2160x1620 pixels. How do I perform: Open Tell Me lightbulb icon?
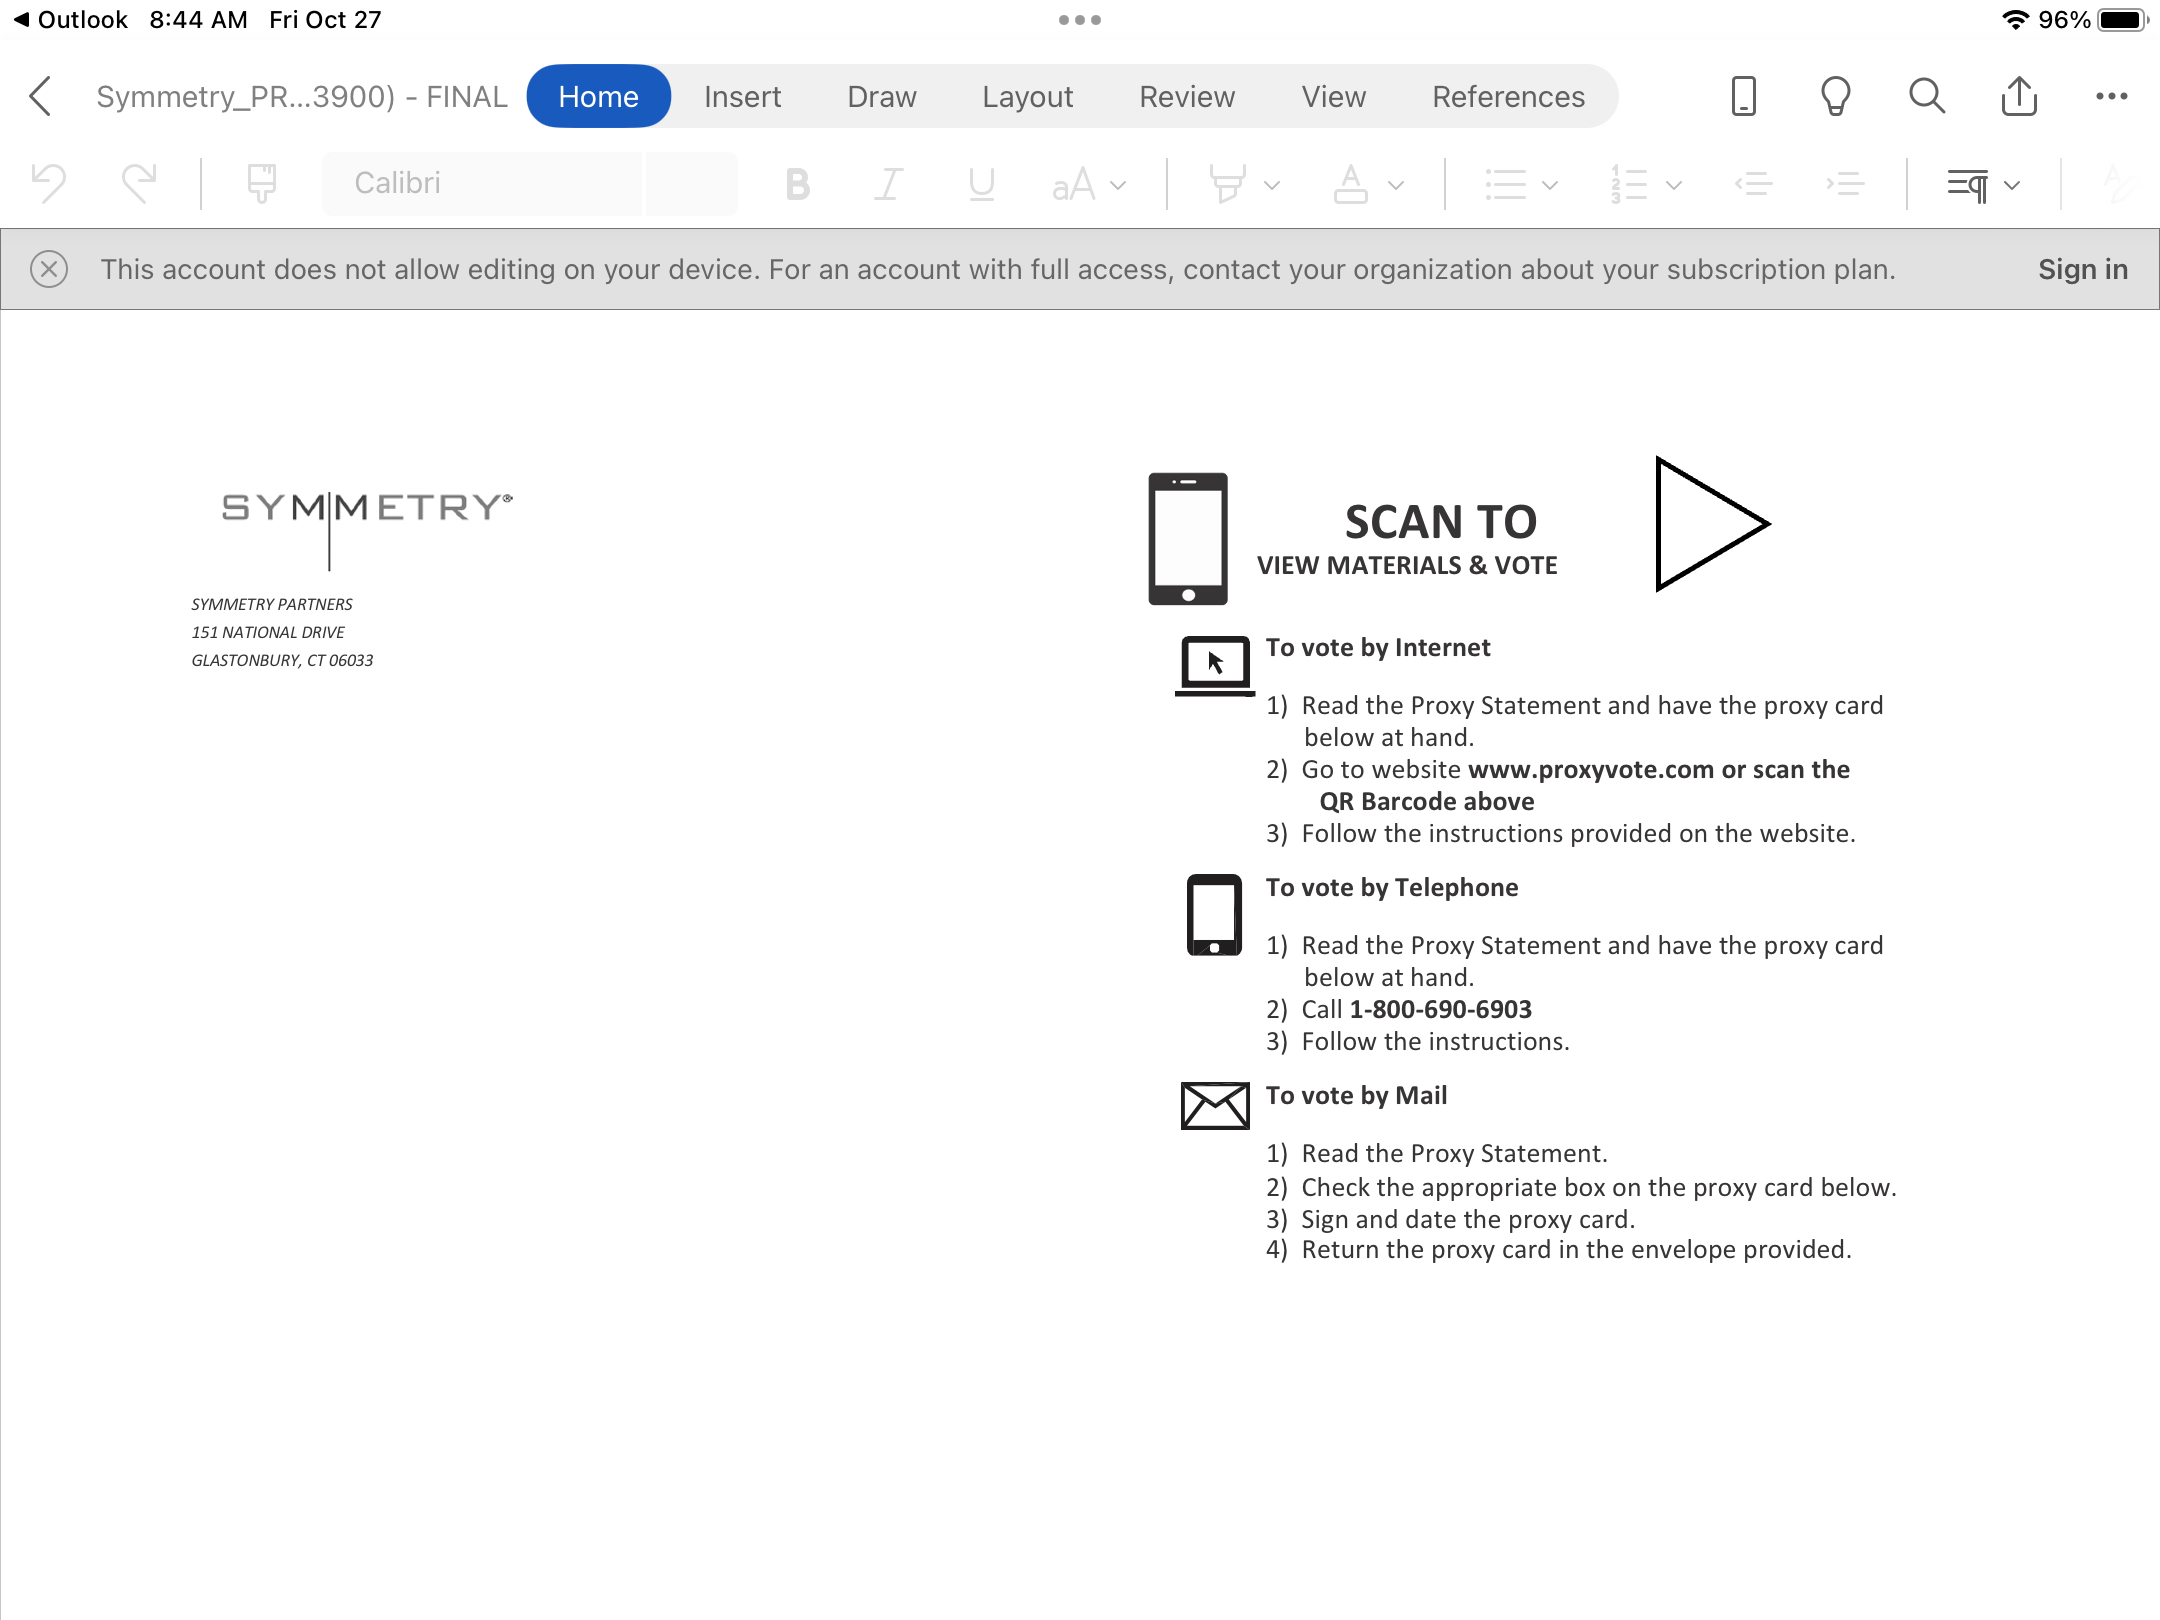(x=1835, y=97)
